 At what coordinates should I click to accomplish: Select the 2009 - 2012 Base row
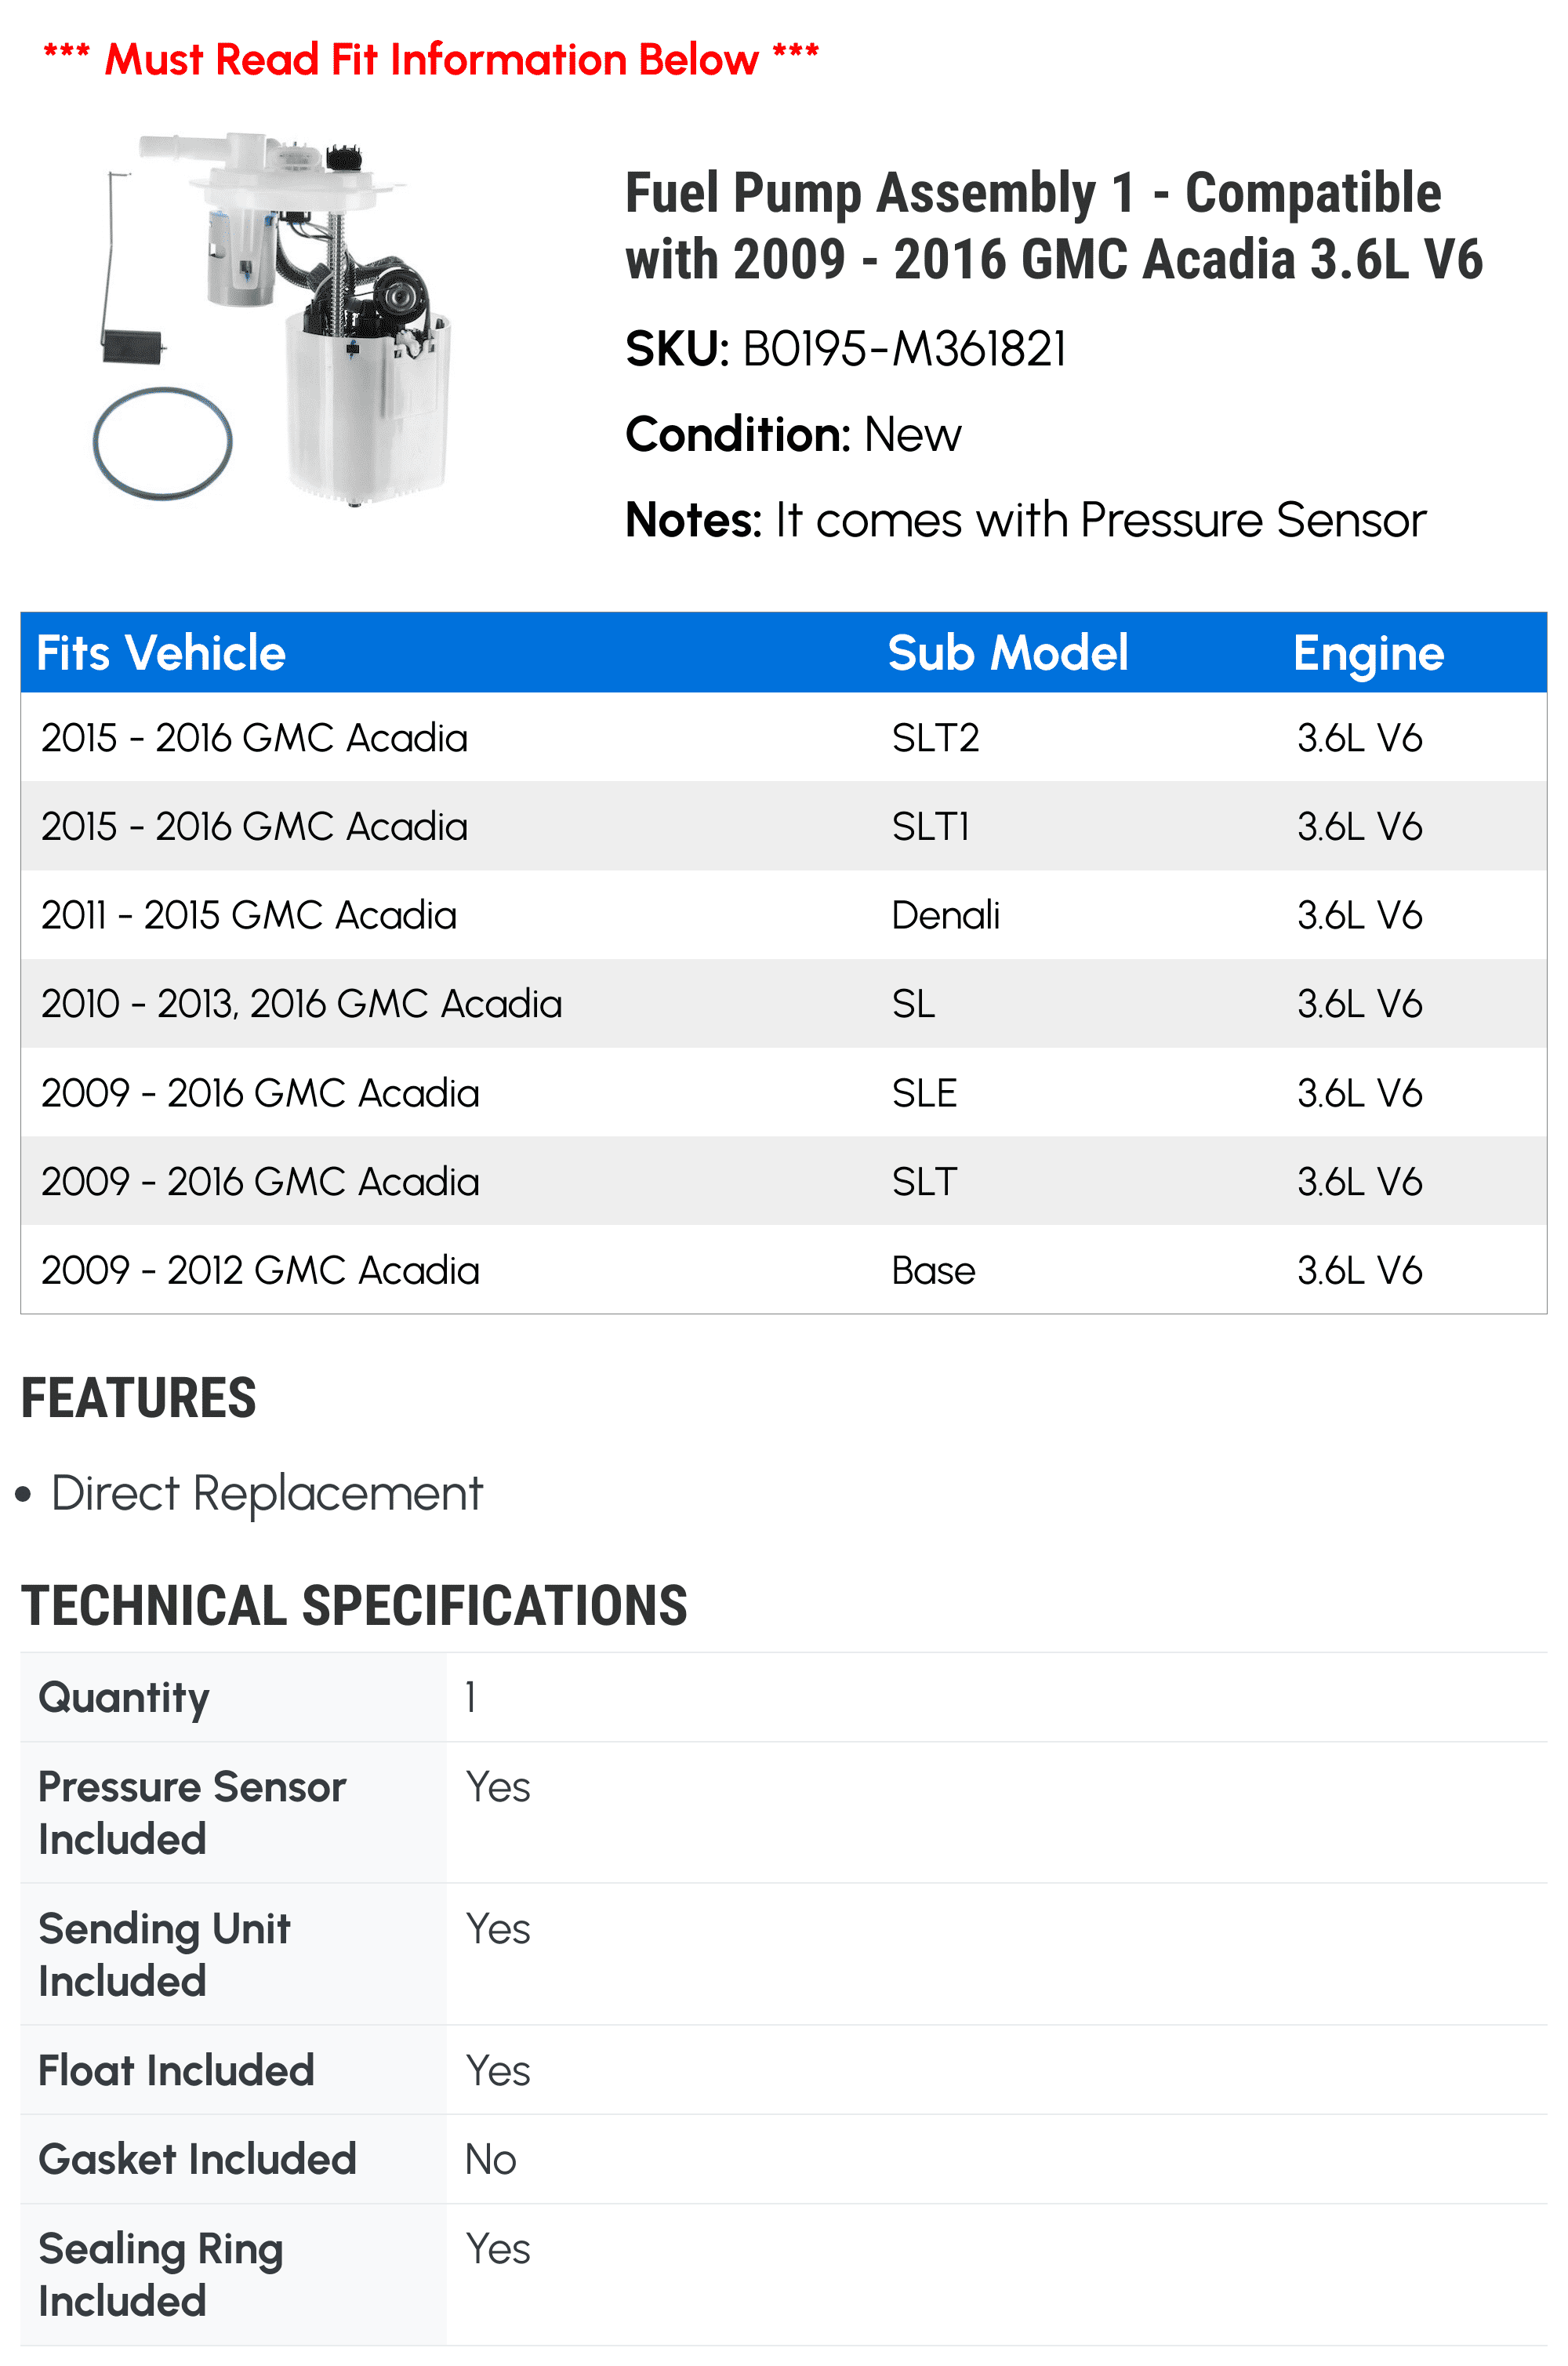784,1270
